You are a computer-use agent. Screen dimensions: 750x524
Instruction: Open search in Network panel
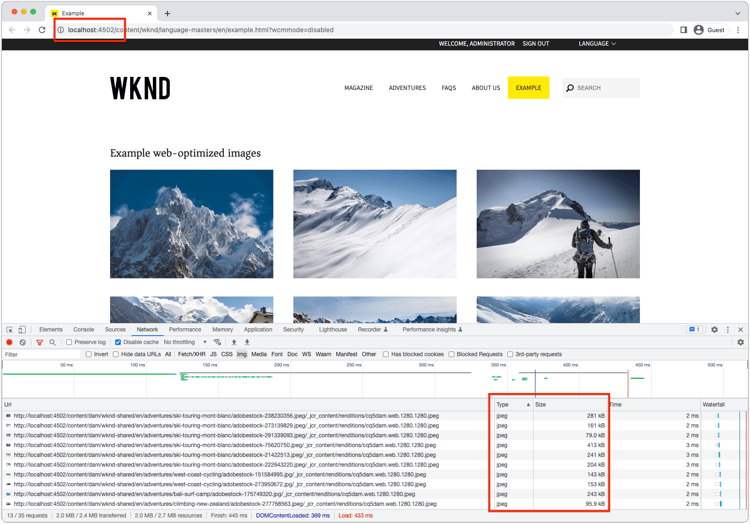coord(52,342)
